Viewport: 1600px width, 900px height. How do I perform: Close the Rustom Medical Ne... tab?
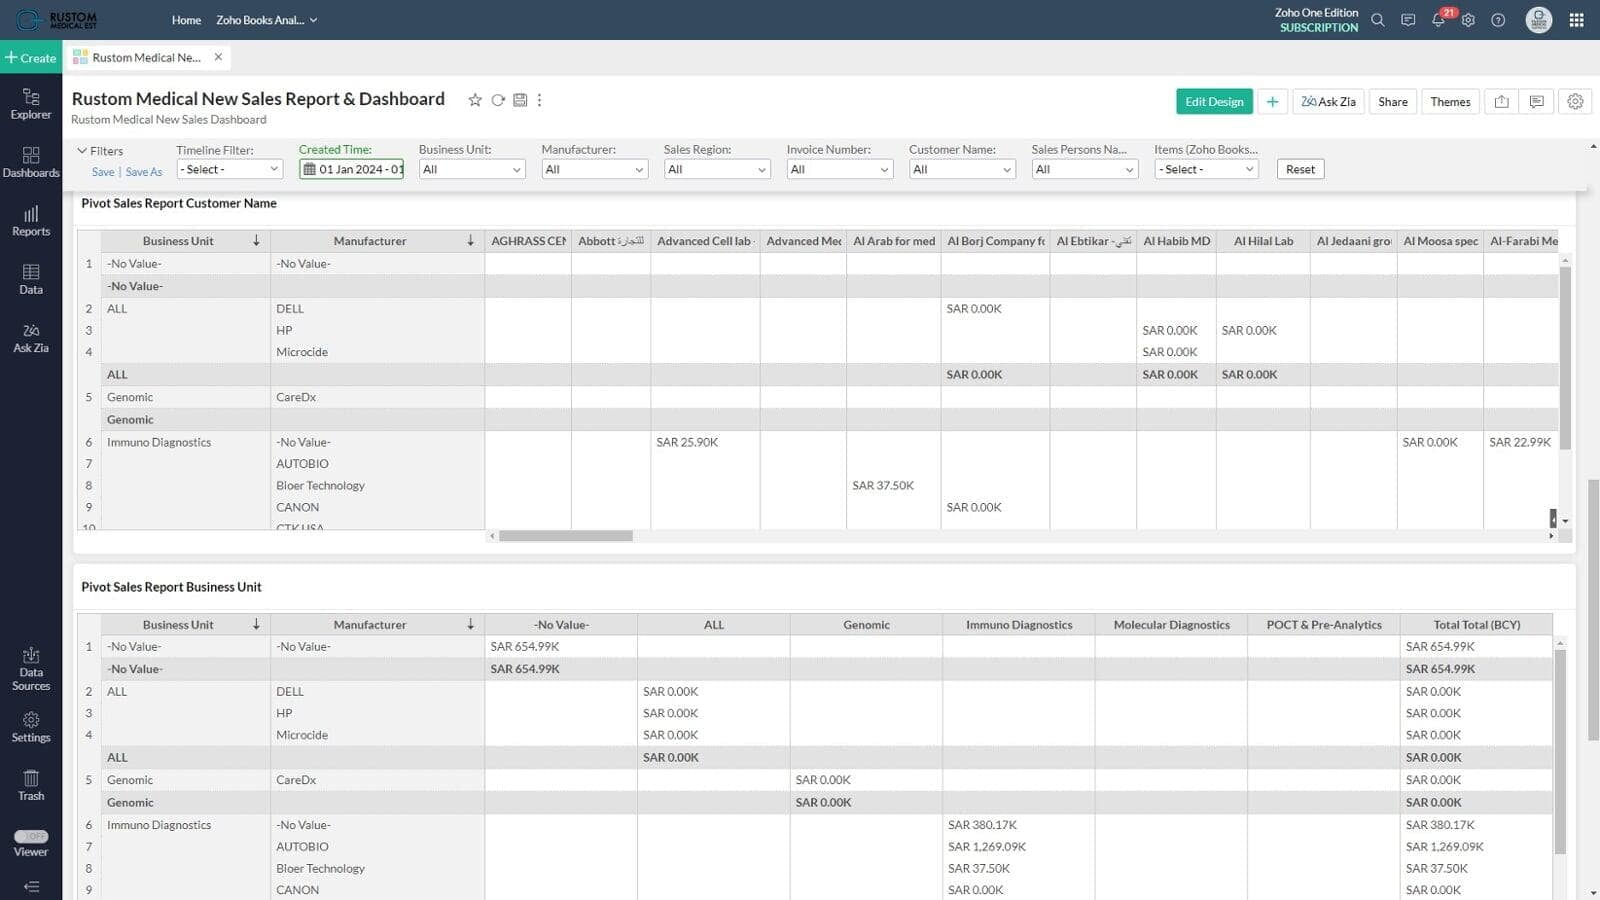click(218, 57)
